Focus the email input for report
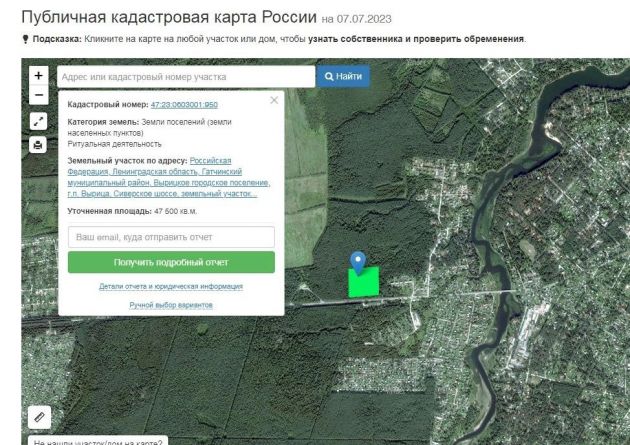This screenshot has height=445, width=630. click(171, 237)
